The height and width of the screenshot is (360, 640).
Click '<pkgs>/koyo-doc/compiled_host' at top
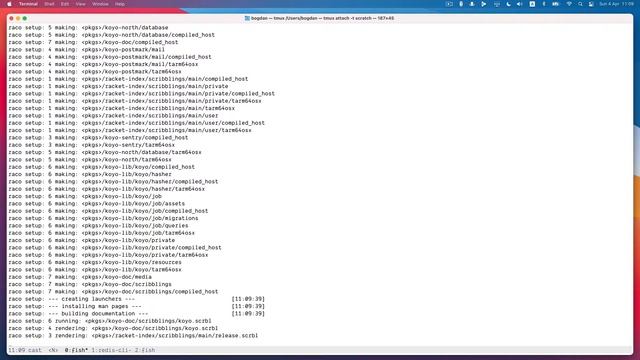point(93,42)
